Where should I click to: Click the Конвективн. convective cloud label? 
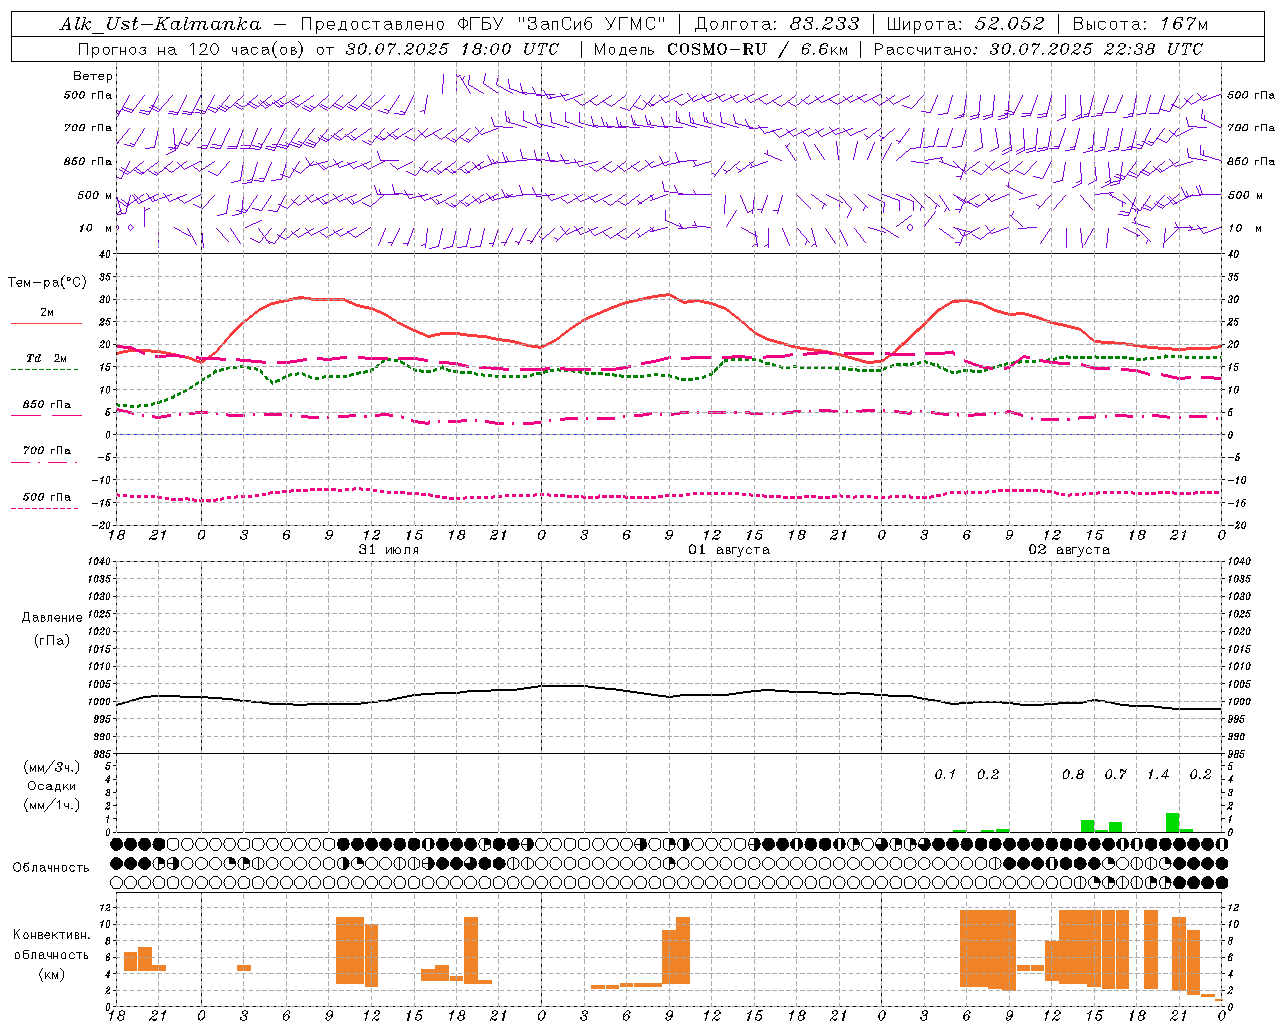coord(52,935)
